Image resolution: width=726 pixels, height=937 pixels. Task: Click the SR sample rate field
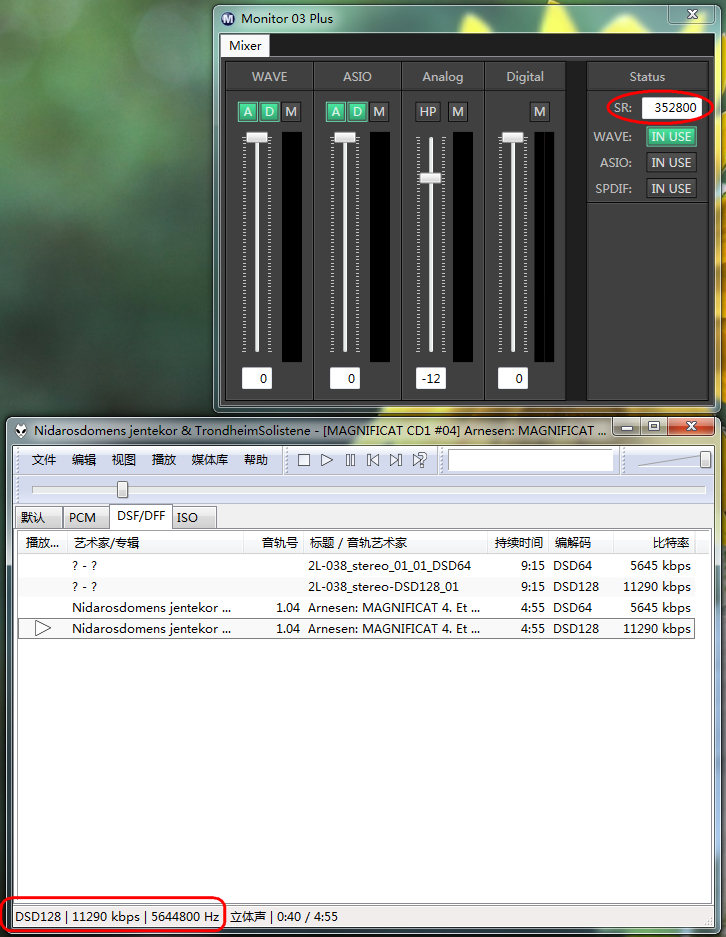(669, 108)
